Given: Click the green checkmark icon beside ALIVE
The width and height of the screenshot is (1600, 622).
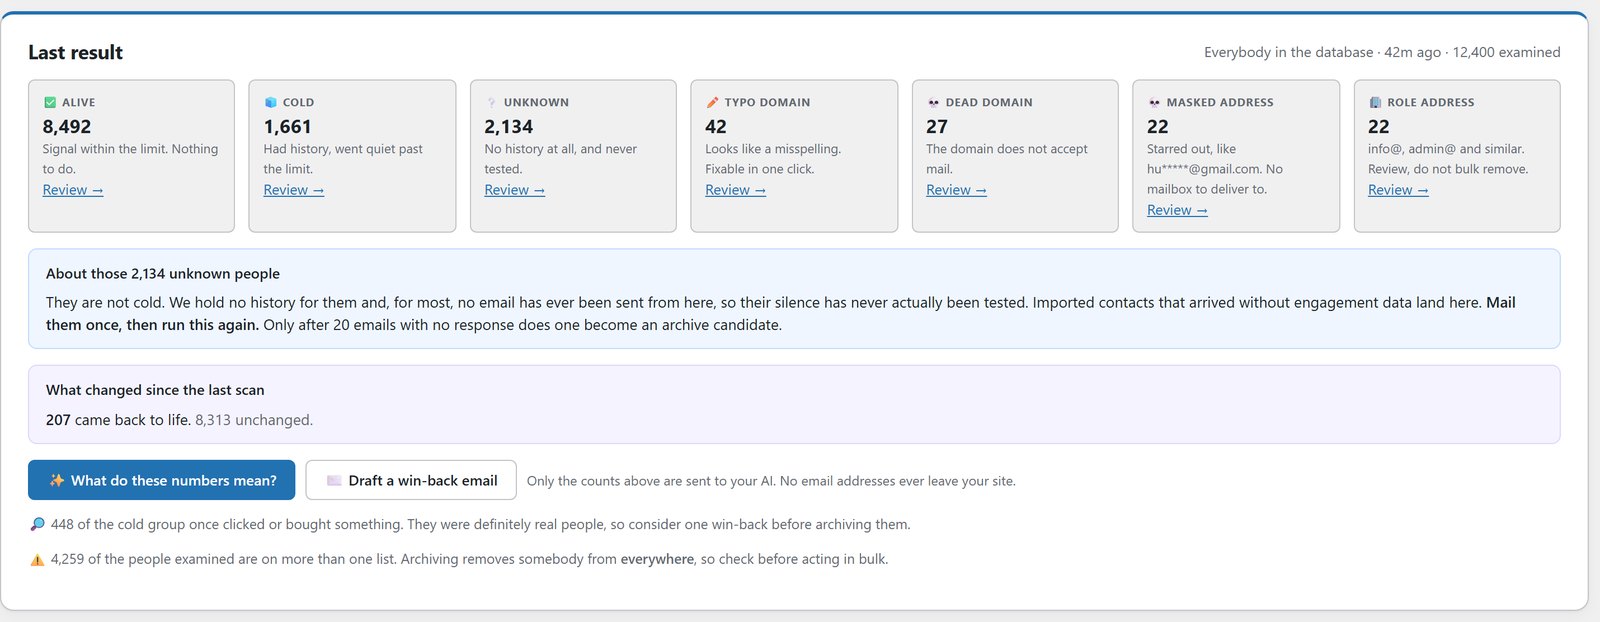Looking at the screenshot, I should click(50, 102).
